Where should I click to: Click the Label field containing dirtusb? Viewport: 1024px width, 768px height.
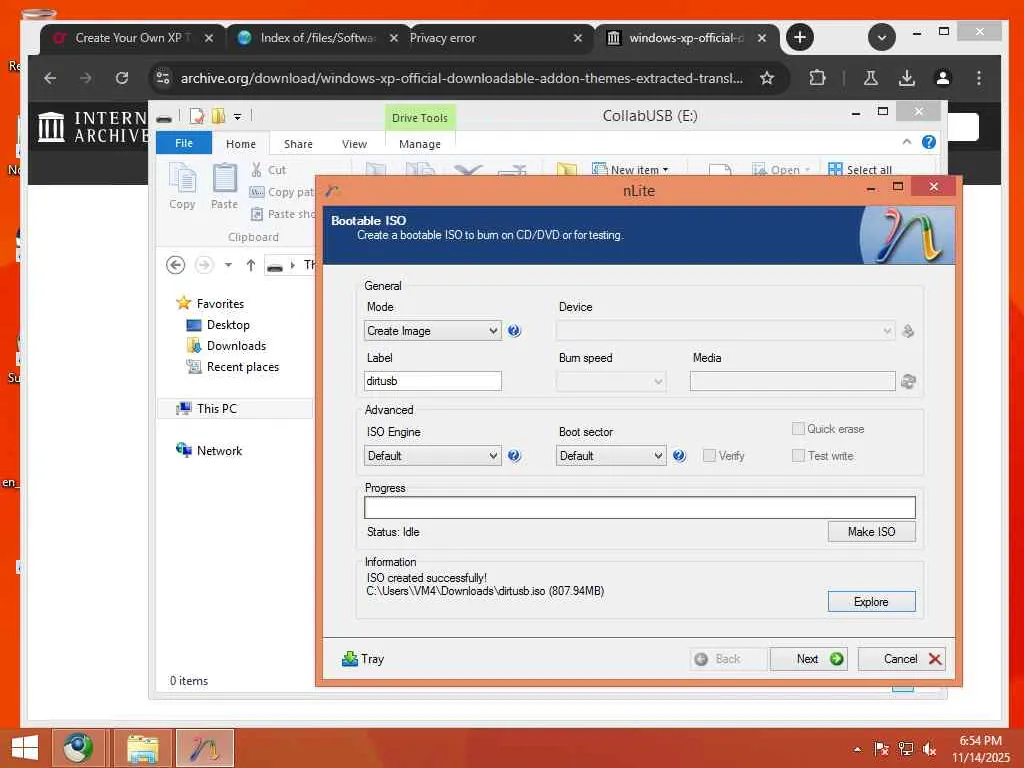432,381
